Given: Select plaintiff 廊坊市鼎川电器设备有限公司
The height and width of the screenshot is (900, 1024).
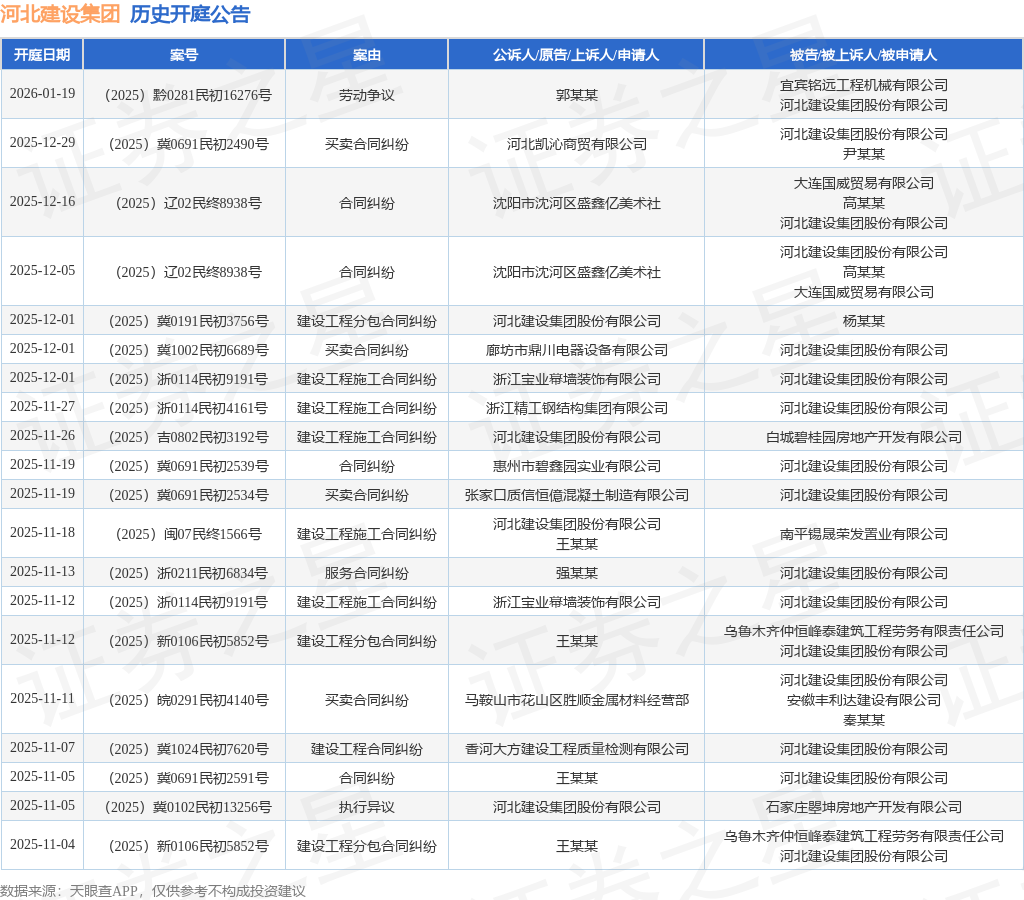Looking at the screenshot, I should pyautogui.click(x=576, y=350).
